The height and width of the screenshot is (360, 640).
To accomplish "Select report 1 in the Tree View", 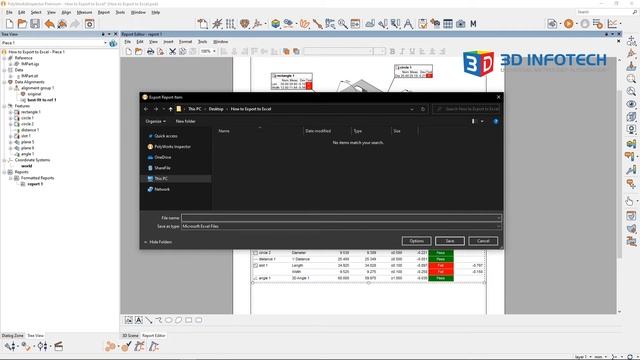I will [35, 184].
